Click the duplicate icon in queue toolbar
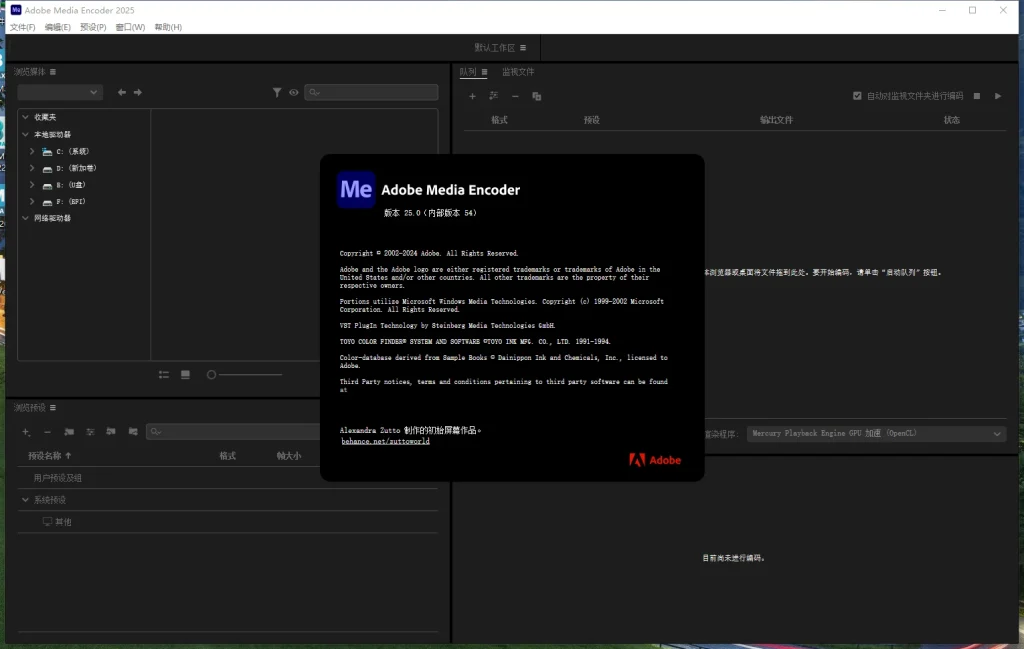This screenshot has height=649, width=1024. coord(537,96)
